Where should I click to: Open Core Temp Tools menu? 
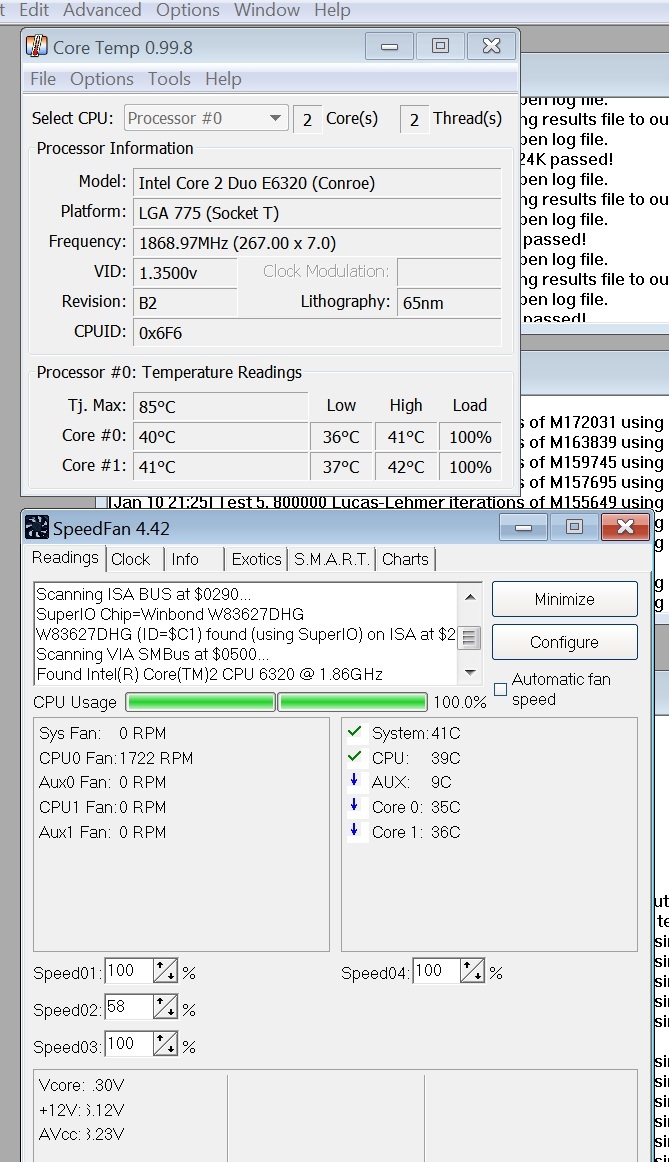coord(169,79)
